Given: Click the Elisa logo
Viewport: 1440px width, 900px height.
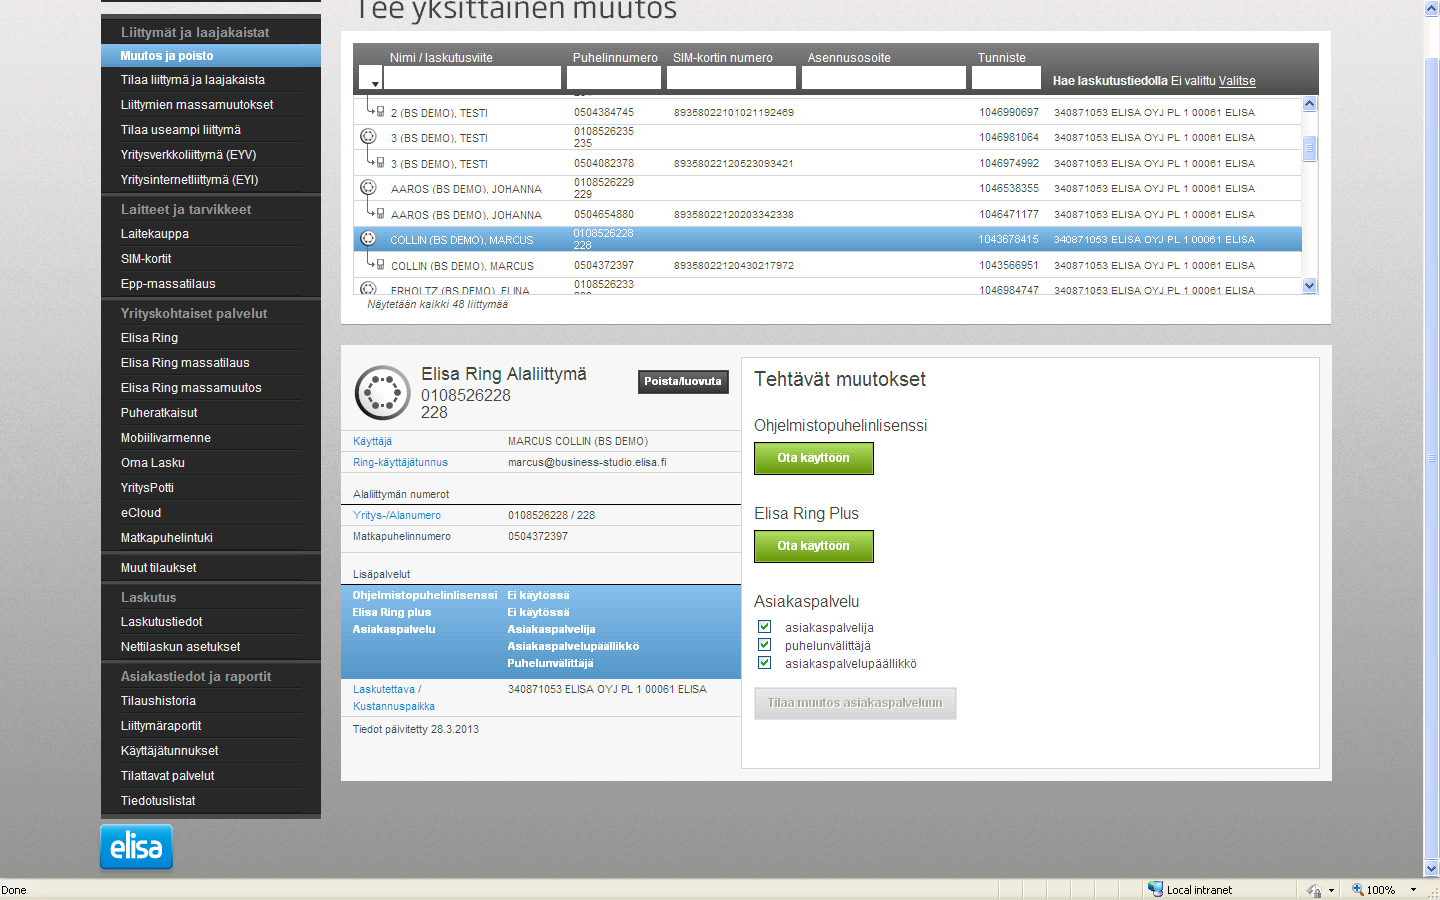Looking at the screenshot, I should point(136,847).
